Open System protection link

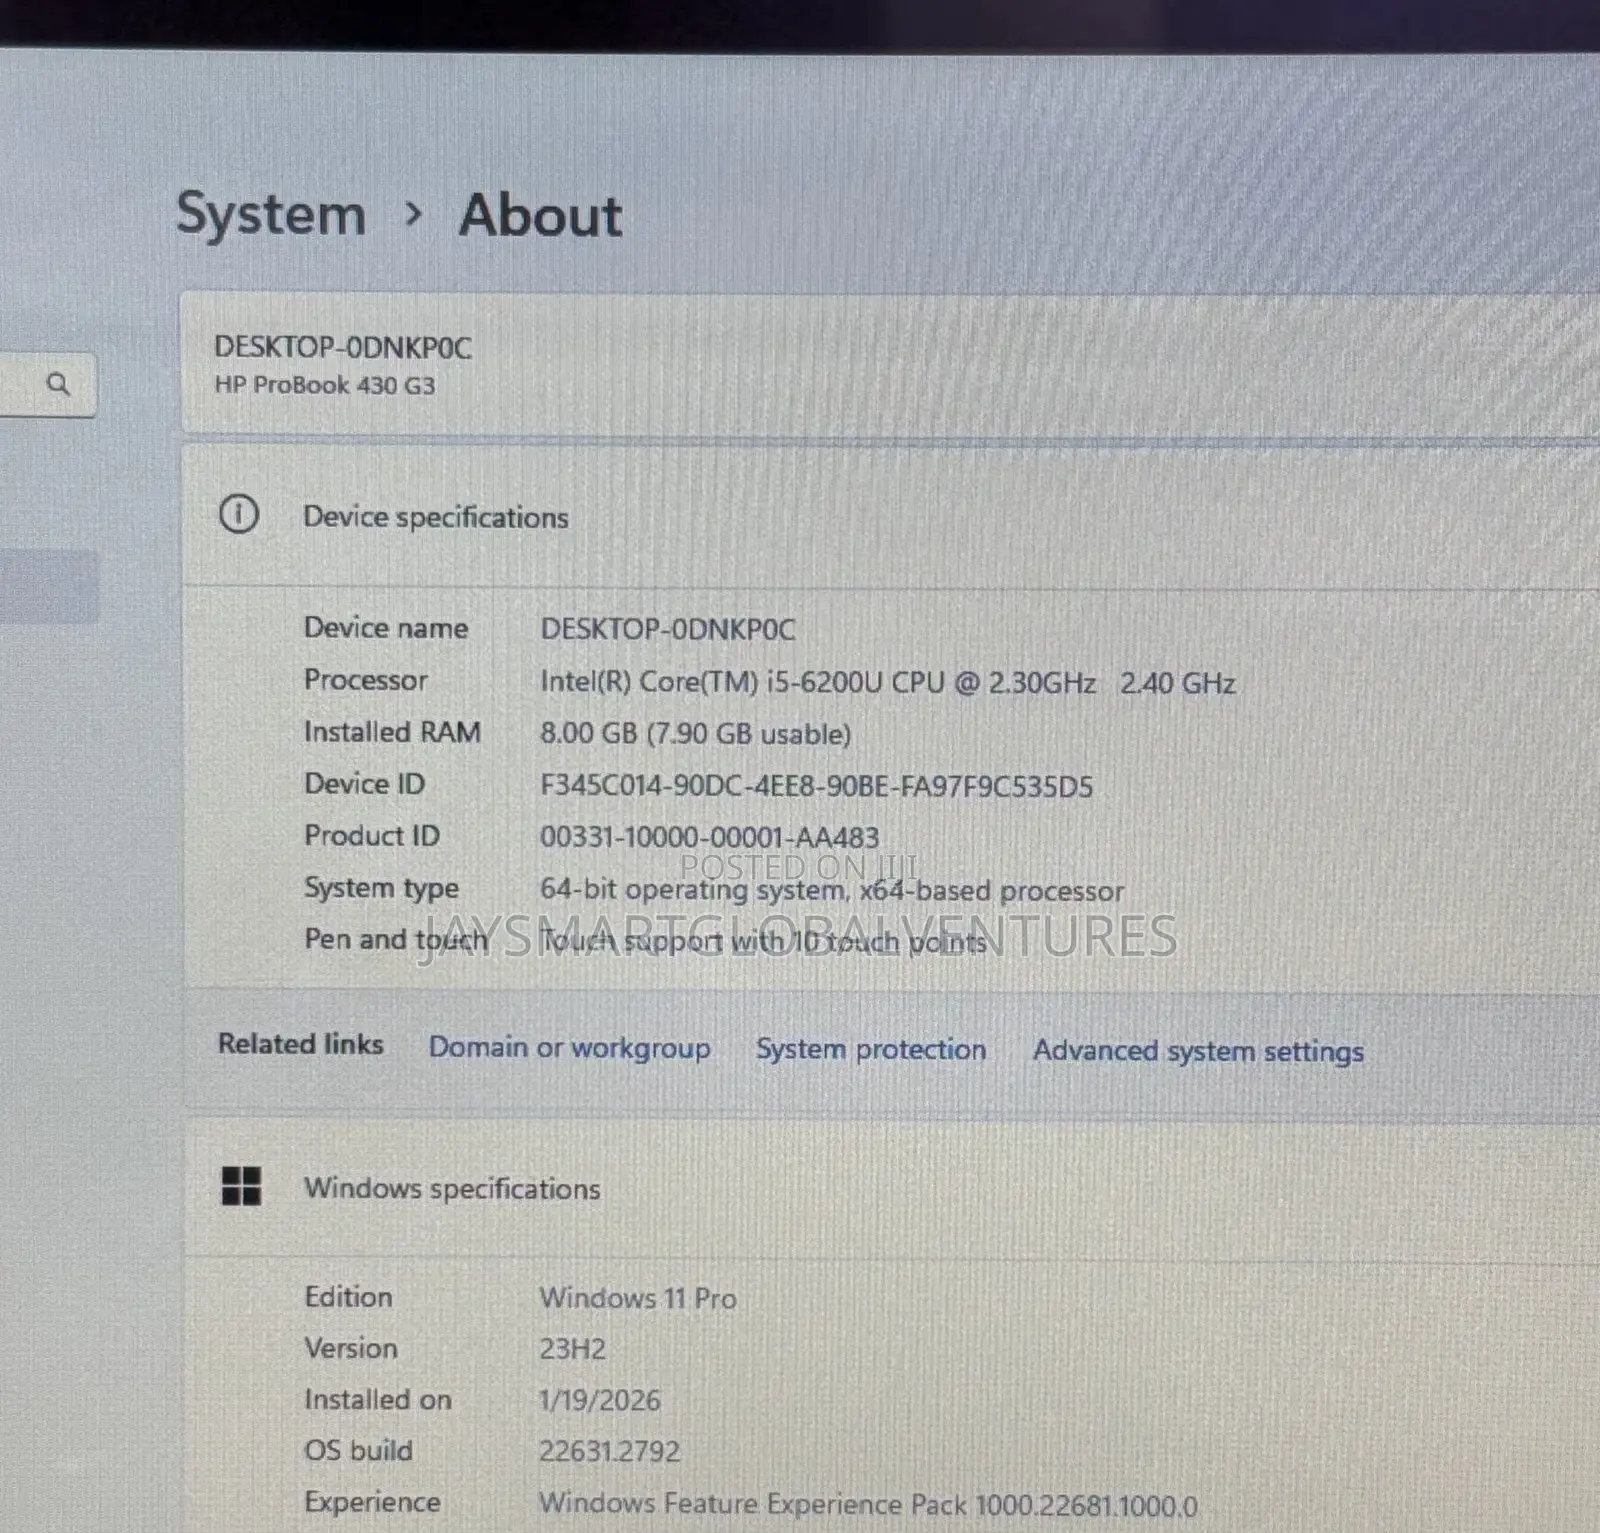coord(871,1049)
